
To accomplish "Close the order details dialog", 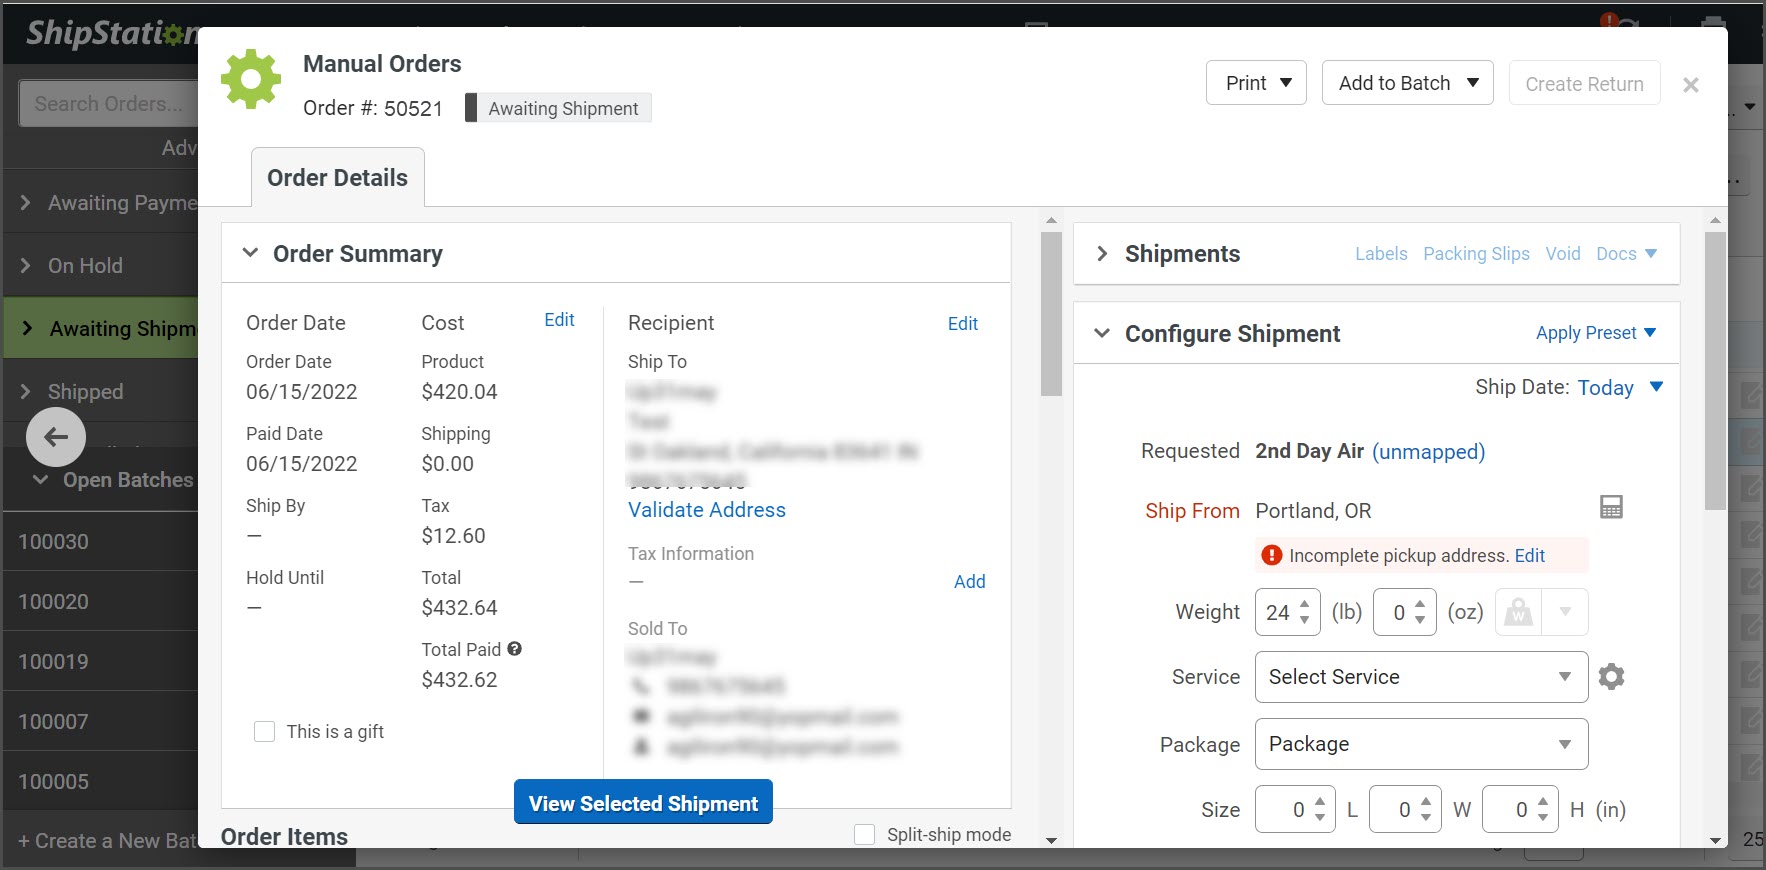I will click(x=1691, y=85).
